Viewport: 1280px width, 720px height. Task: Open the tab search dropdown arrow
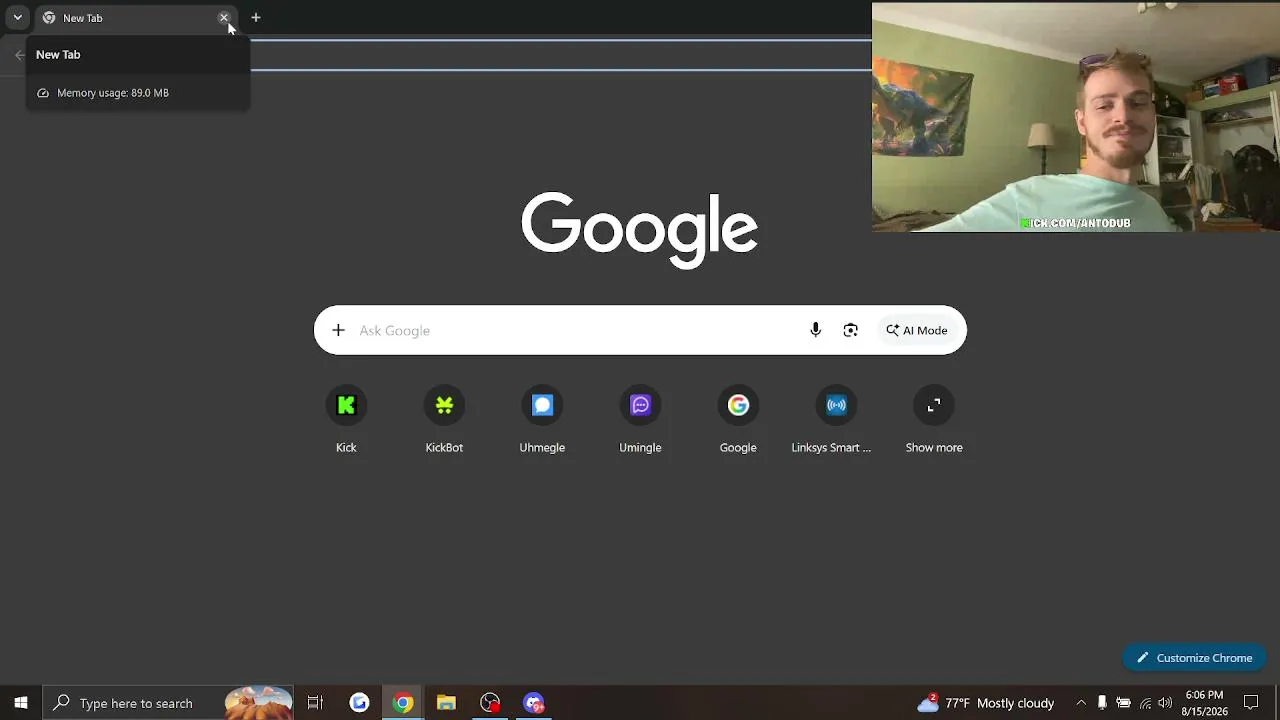point(17,17)
